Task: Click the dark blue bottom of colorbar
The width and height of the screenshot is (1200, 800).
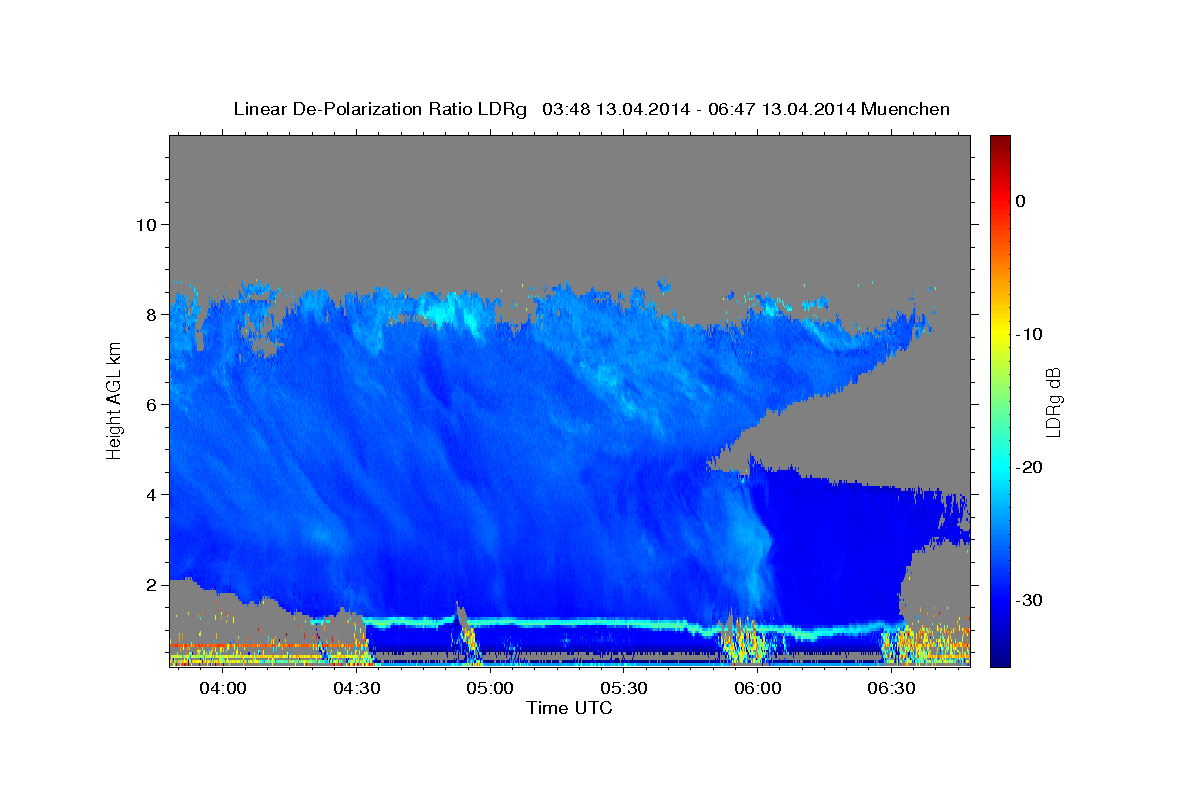Action: [1000, 658]
